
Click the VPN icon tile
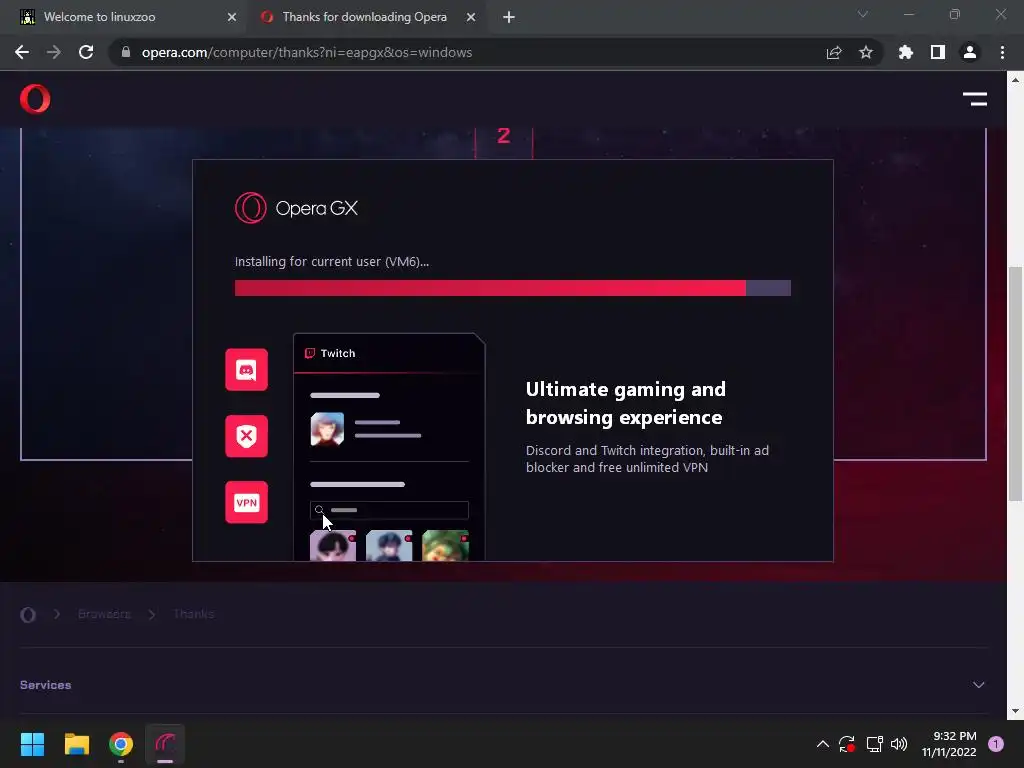pyautogui.click(x=246, y=502)
